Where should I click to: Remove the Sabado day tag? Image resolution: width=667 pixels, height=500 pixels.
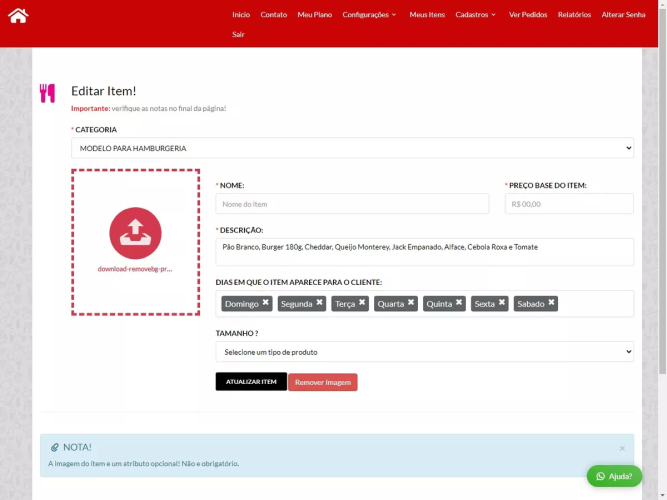(551, 303)
